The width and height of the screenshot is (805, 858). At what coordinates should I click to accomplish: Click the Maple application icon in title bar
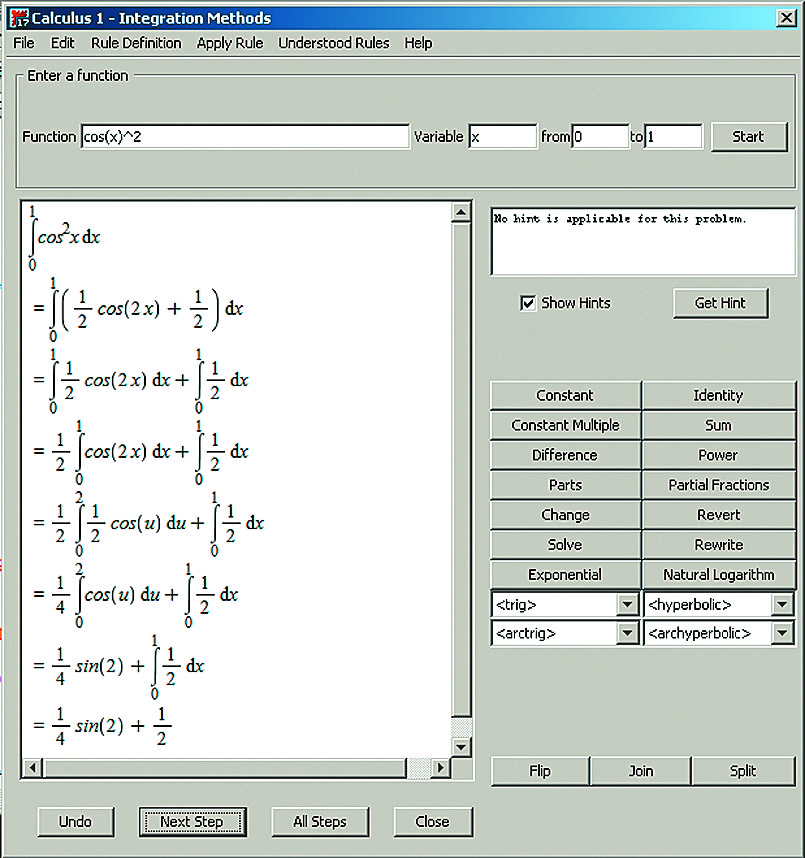click(x=18, y=18)
